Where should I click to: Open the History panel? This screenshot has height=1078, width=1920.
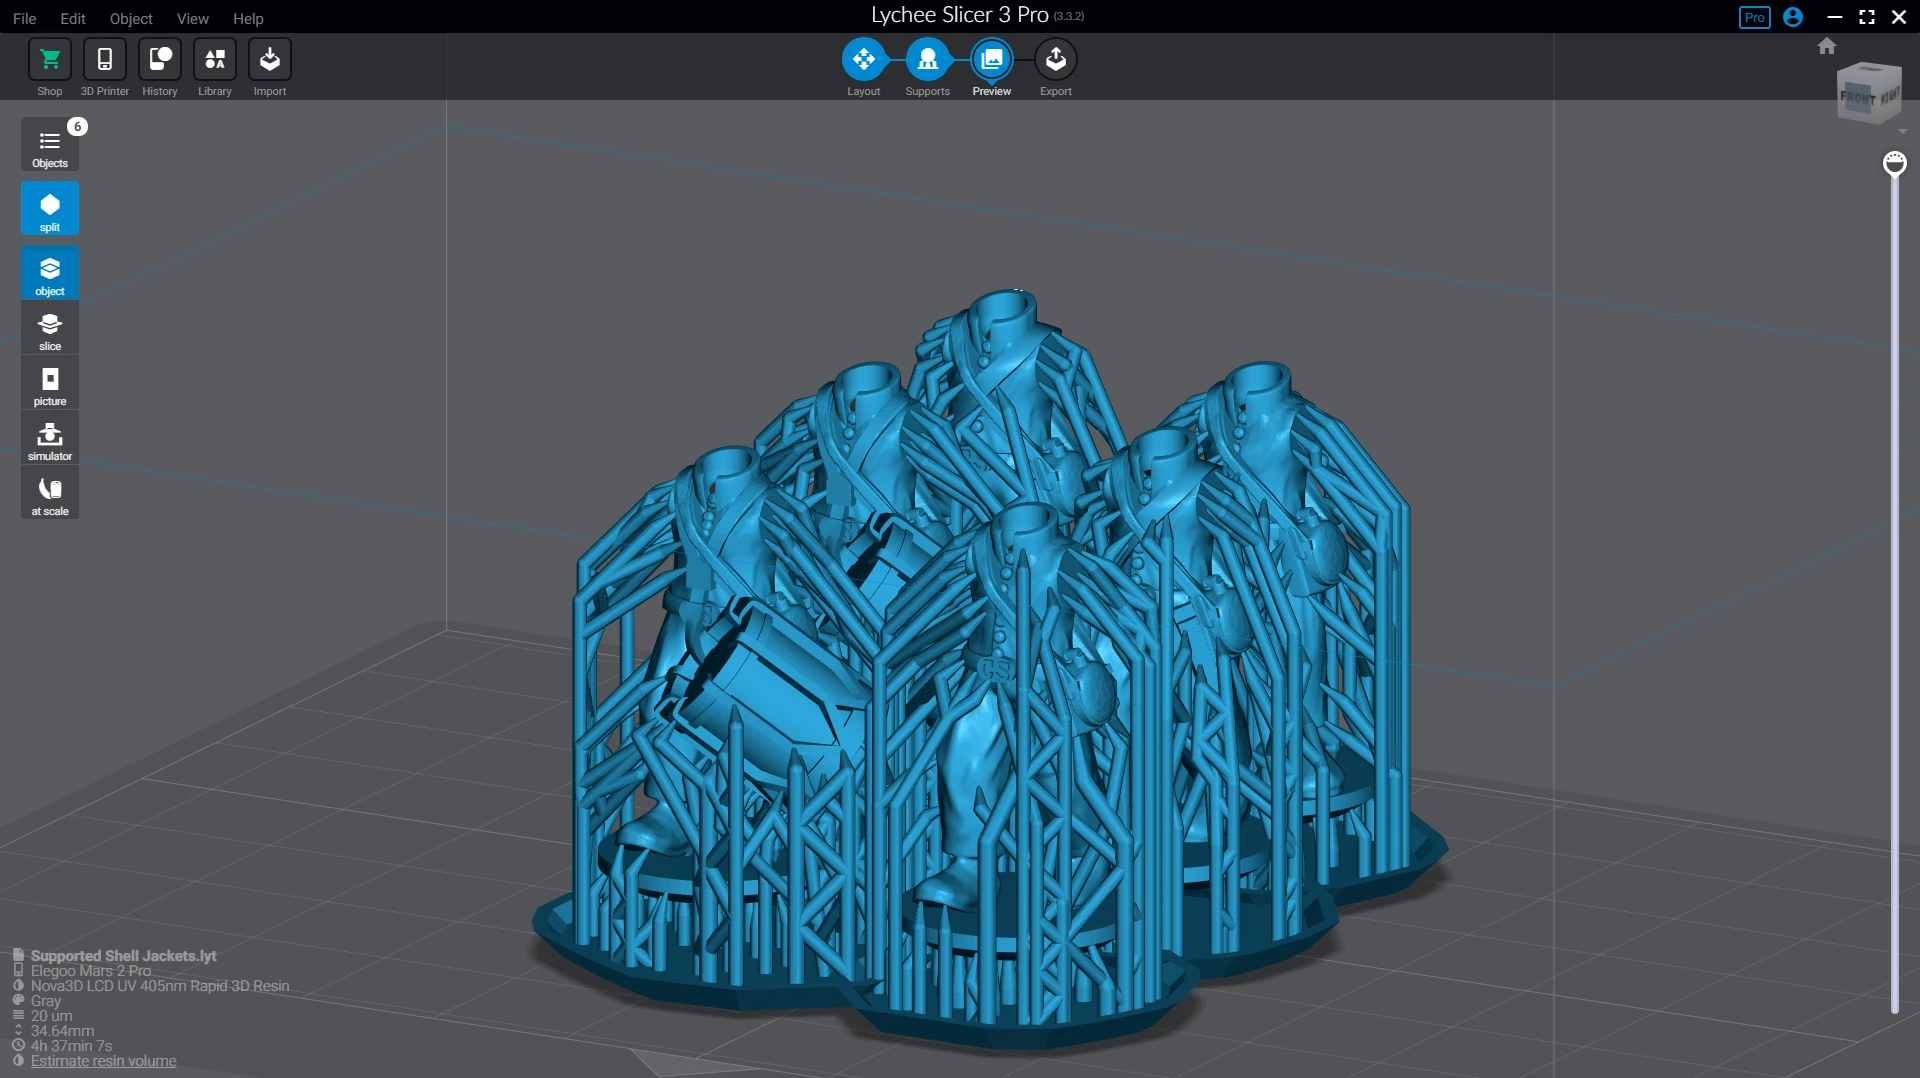(160, 60)
